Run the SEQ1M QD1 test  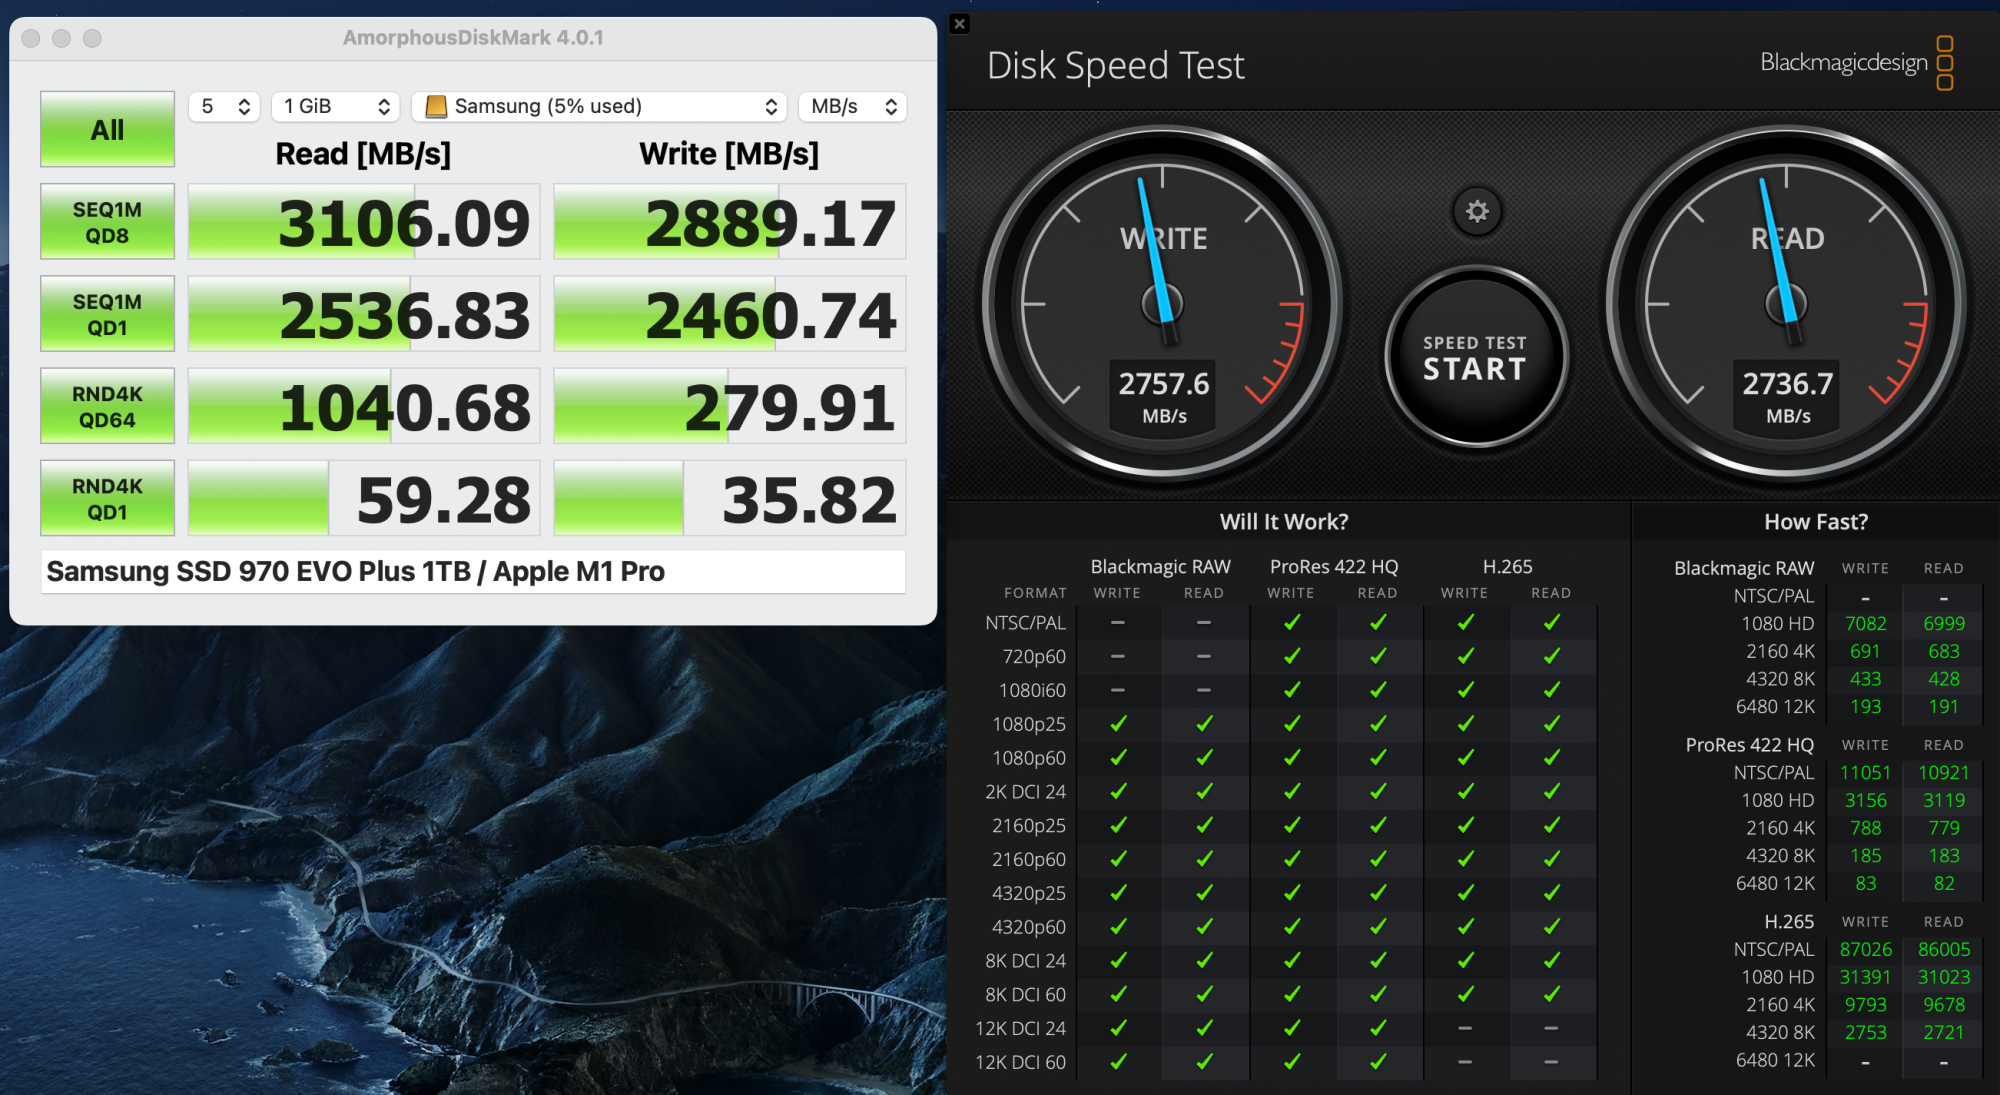pos(107,314)
